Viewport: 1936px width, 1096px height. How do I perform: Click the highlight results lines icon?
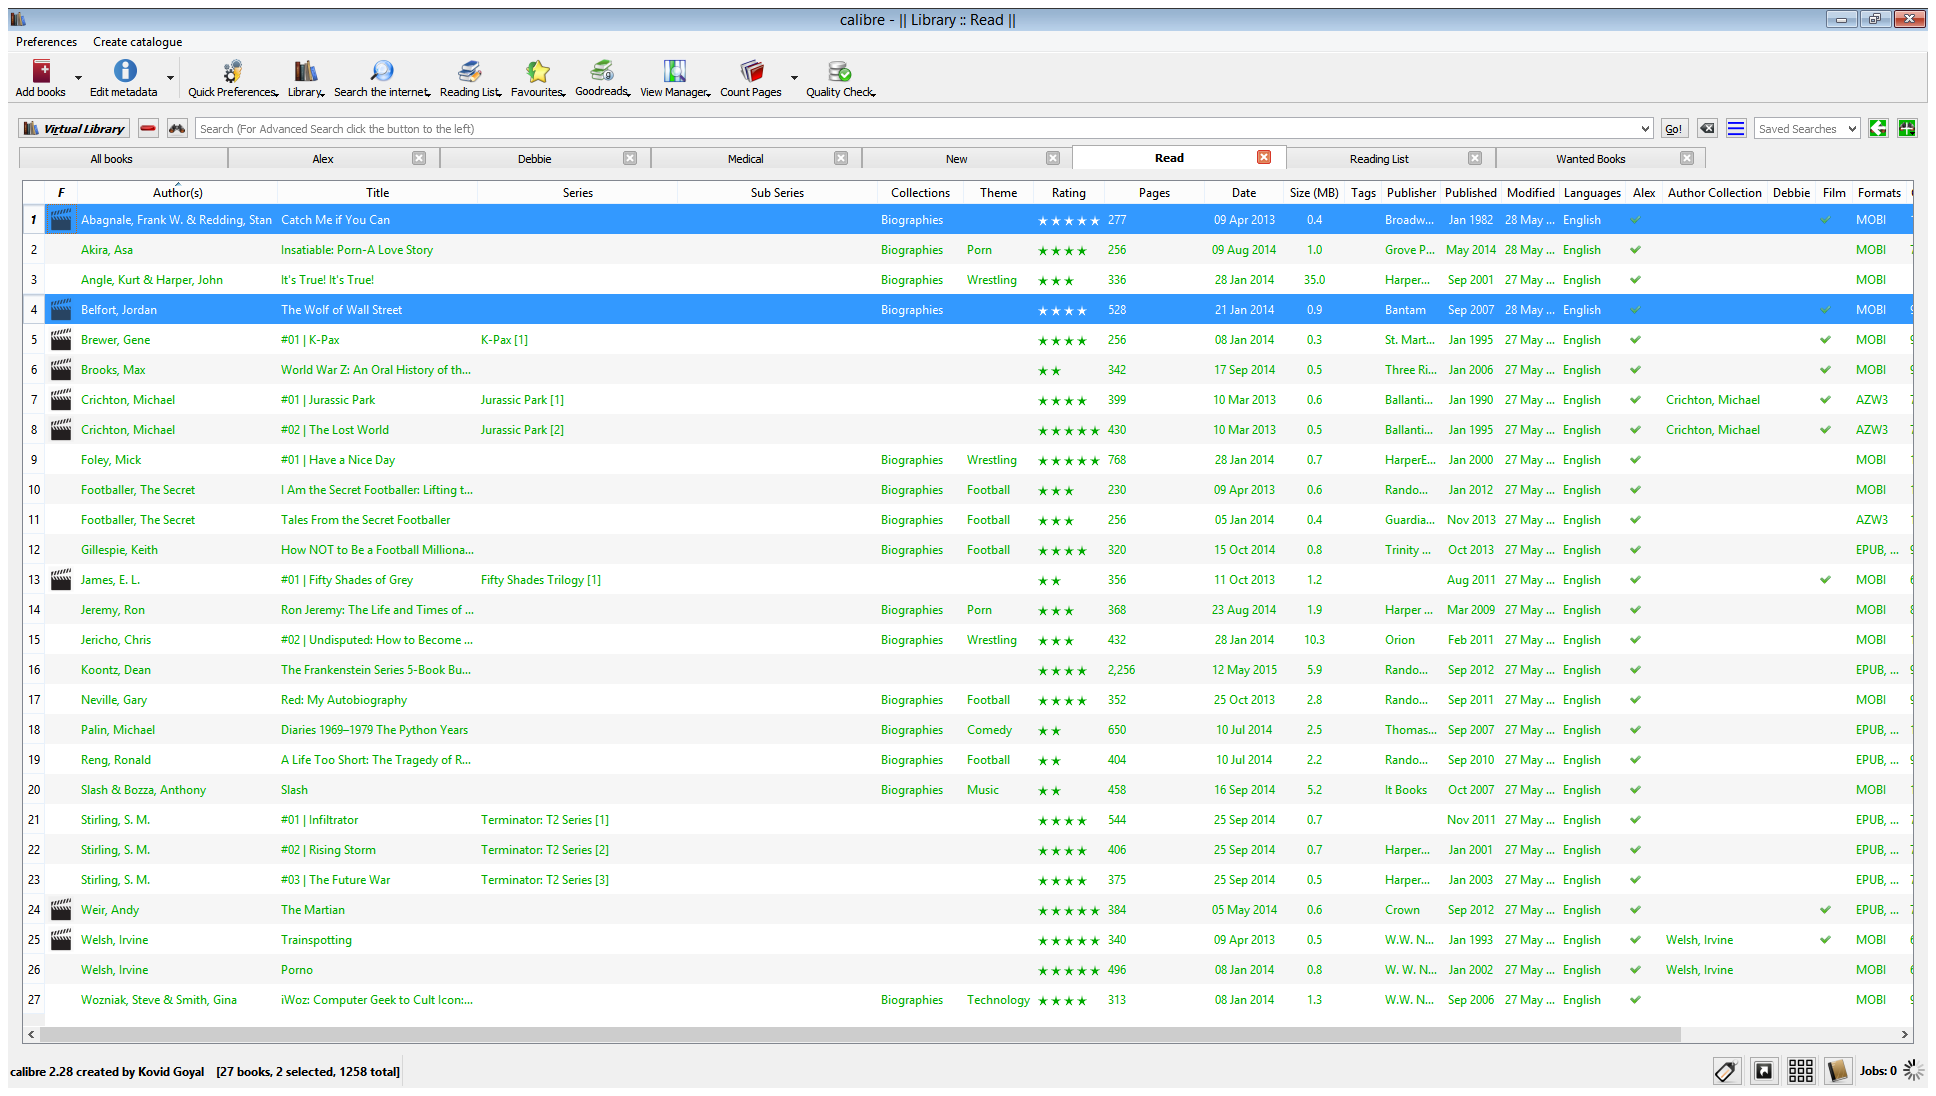coord(1736,128)
